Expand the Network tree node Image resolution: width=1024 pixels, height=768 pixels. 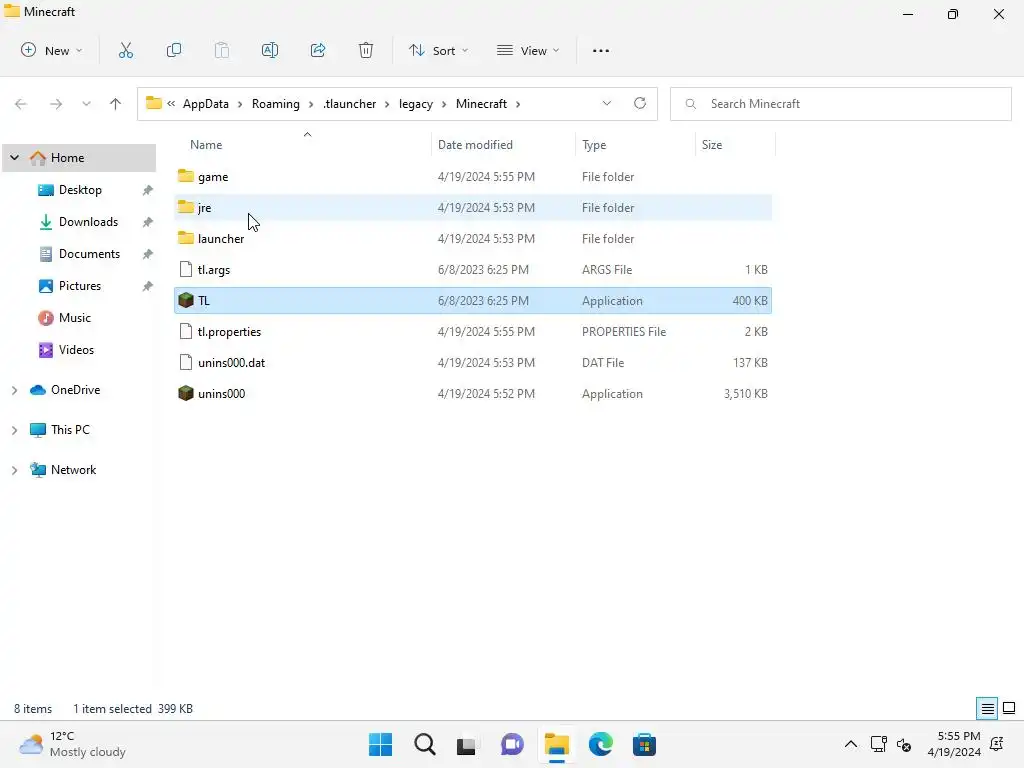[14, 470]
